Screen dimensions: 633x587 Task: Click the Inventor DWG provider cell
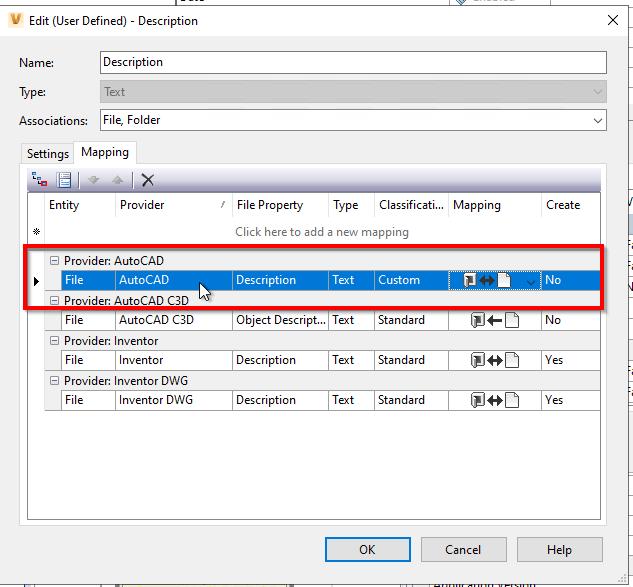174,400
